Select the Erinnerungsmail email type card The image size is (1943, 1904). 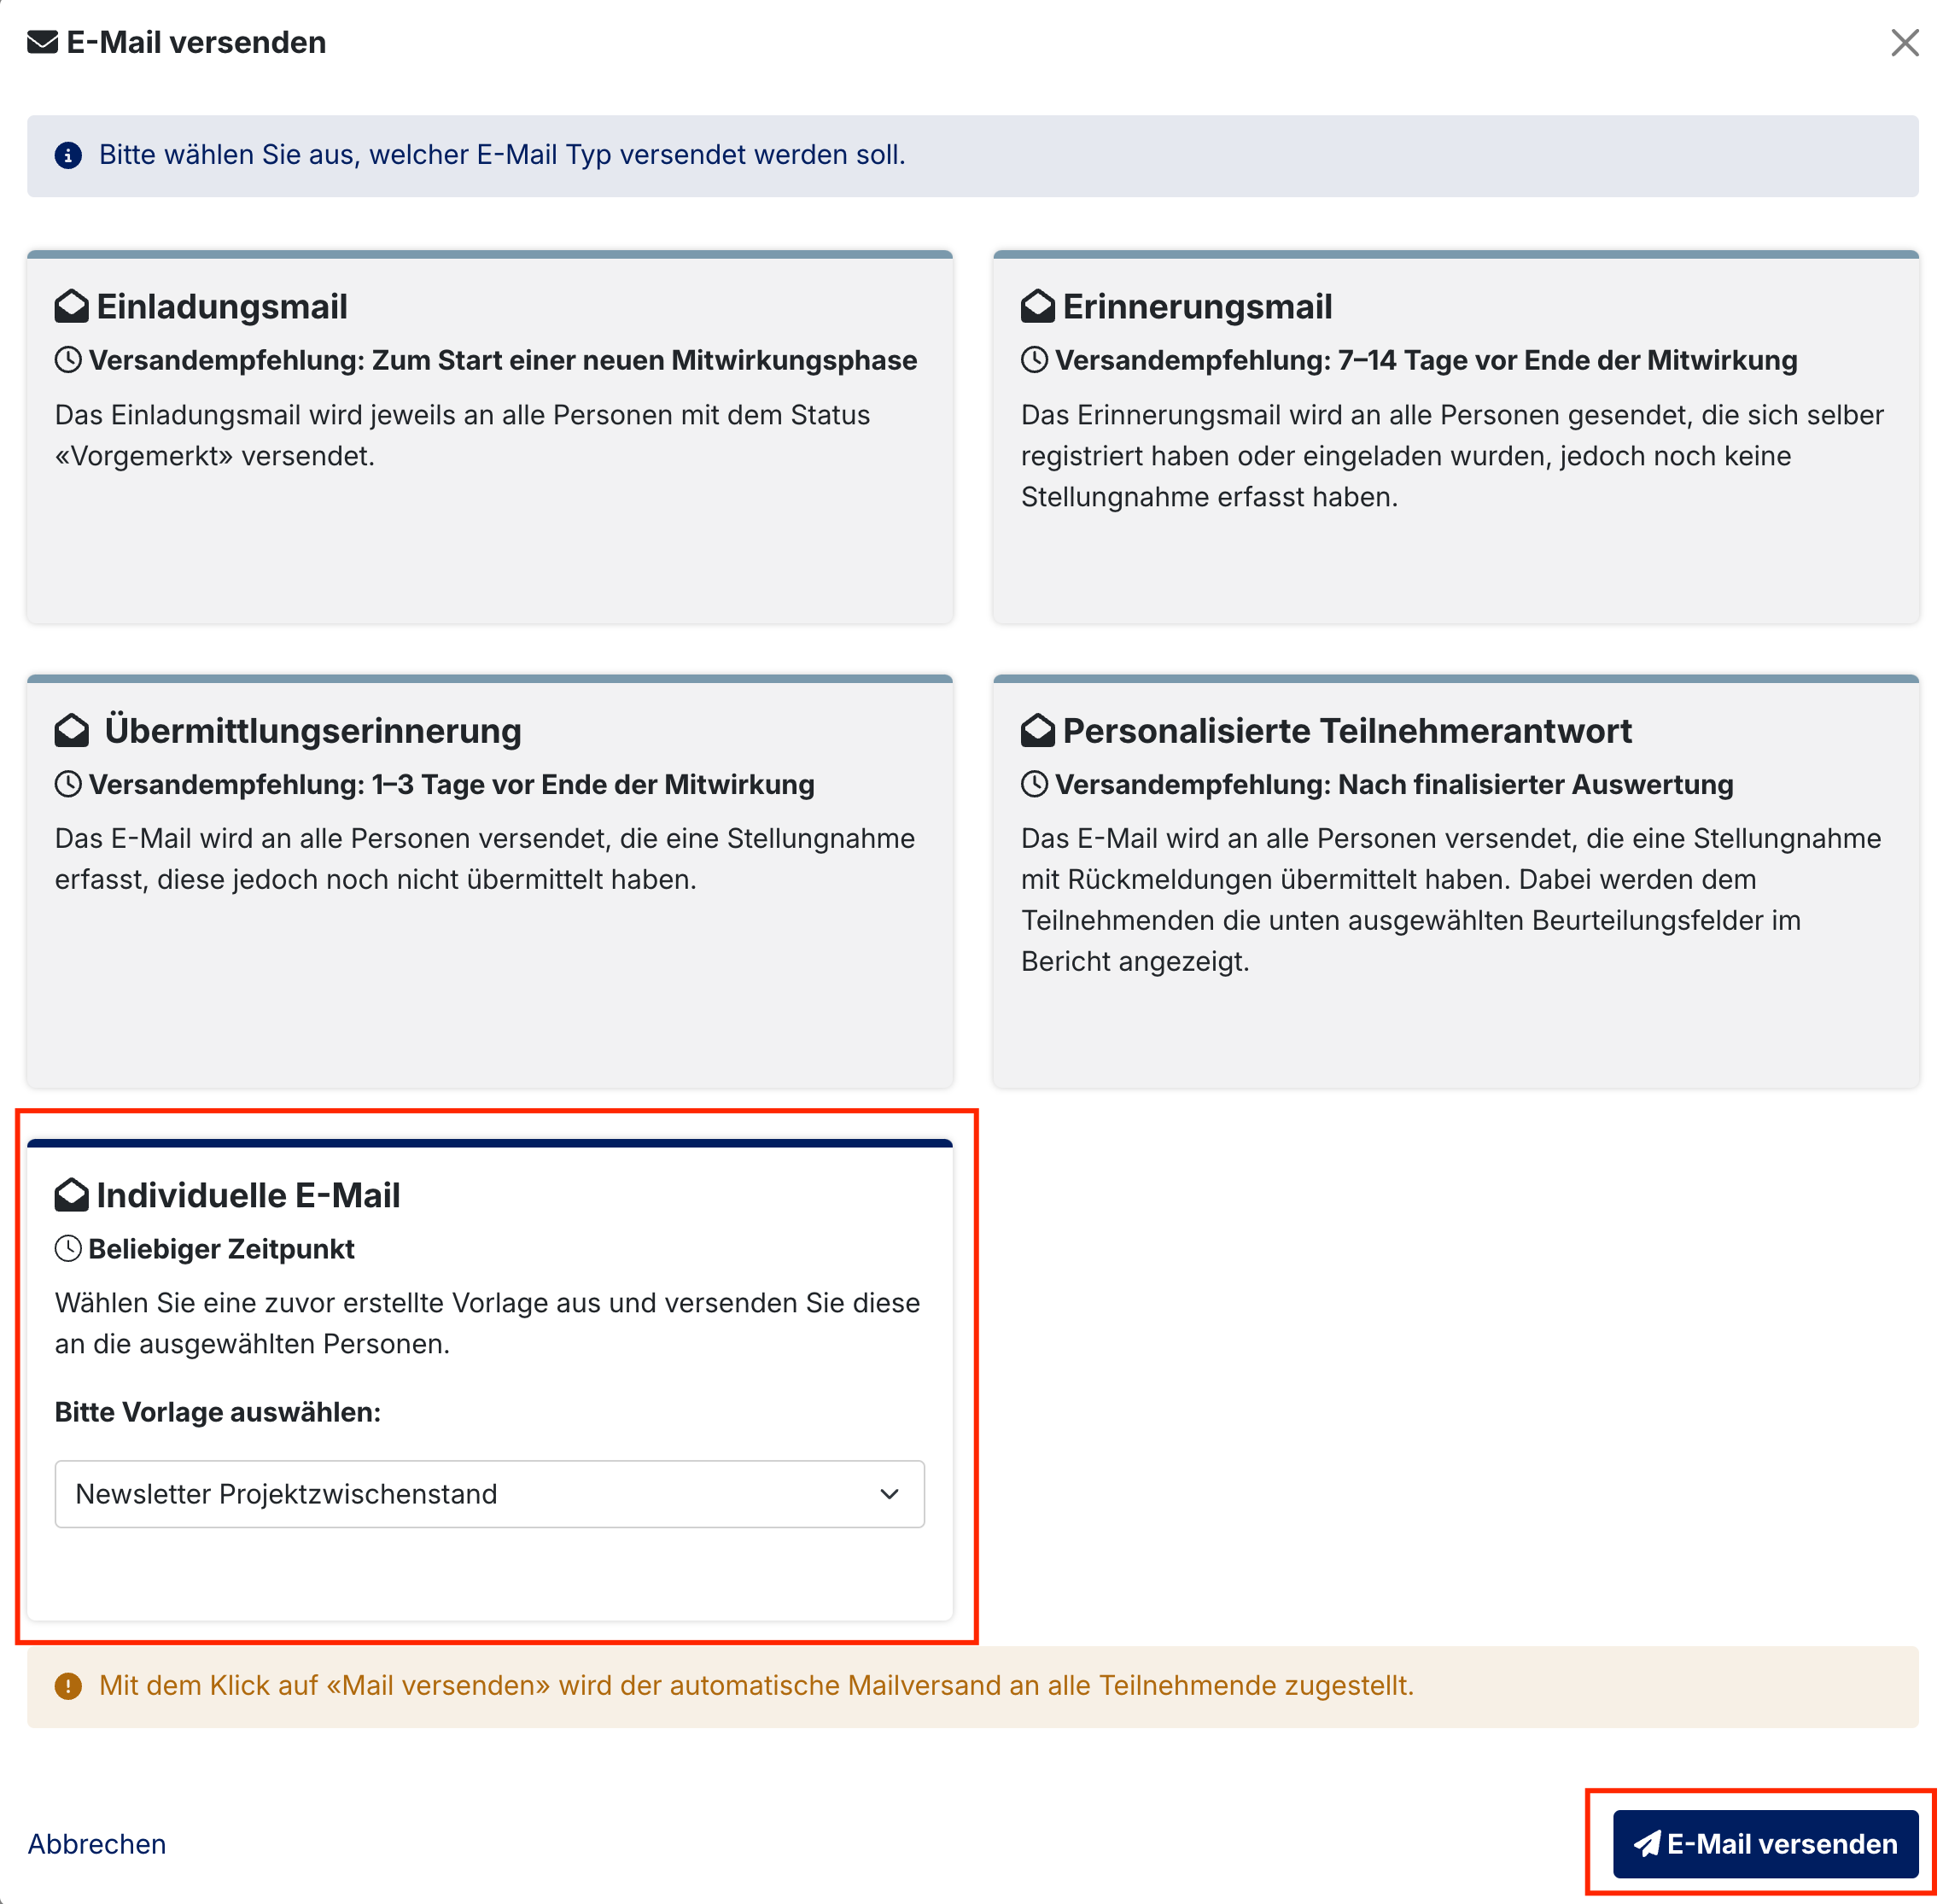tap(1455, 438)
